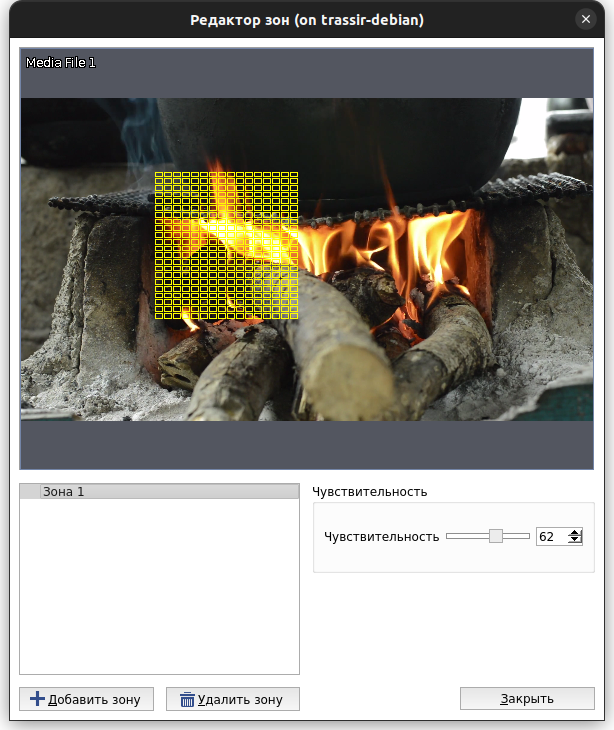Click the Чувствительность slider handle
The height and width of the screenshot is (730, 614).
pos(496,536)
